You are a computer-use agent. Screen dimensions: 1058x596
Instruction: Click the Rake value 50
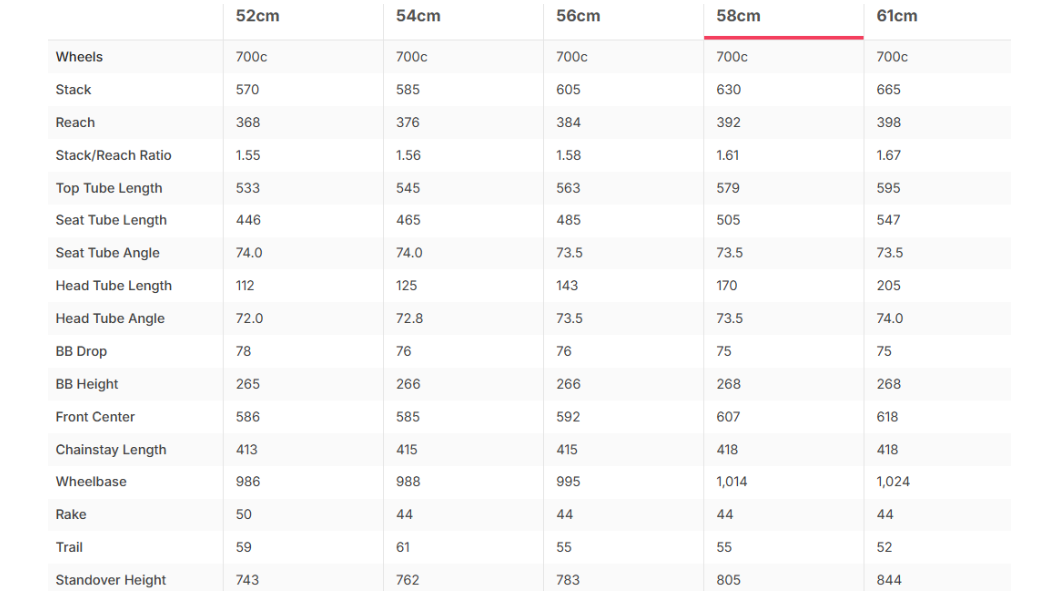[x=244, y=514]
